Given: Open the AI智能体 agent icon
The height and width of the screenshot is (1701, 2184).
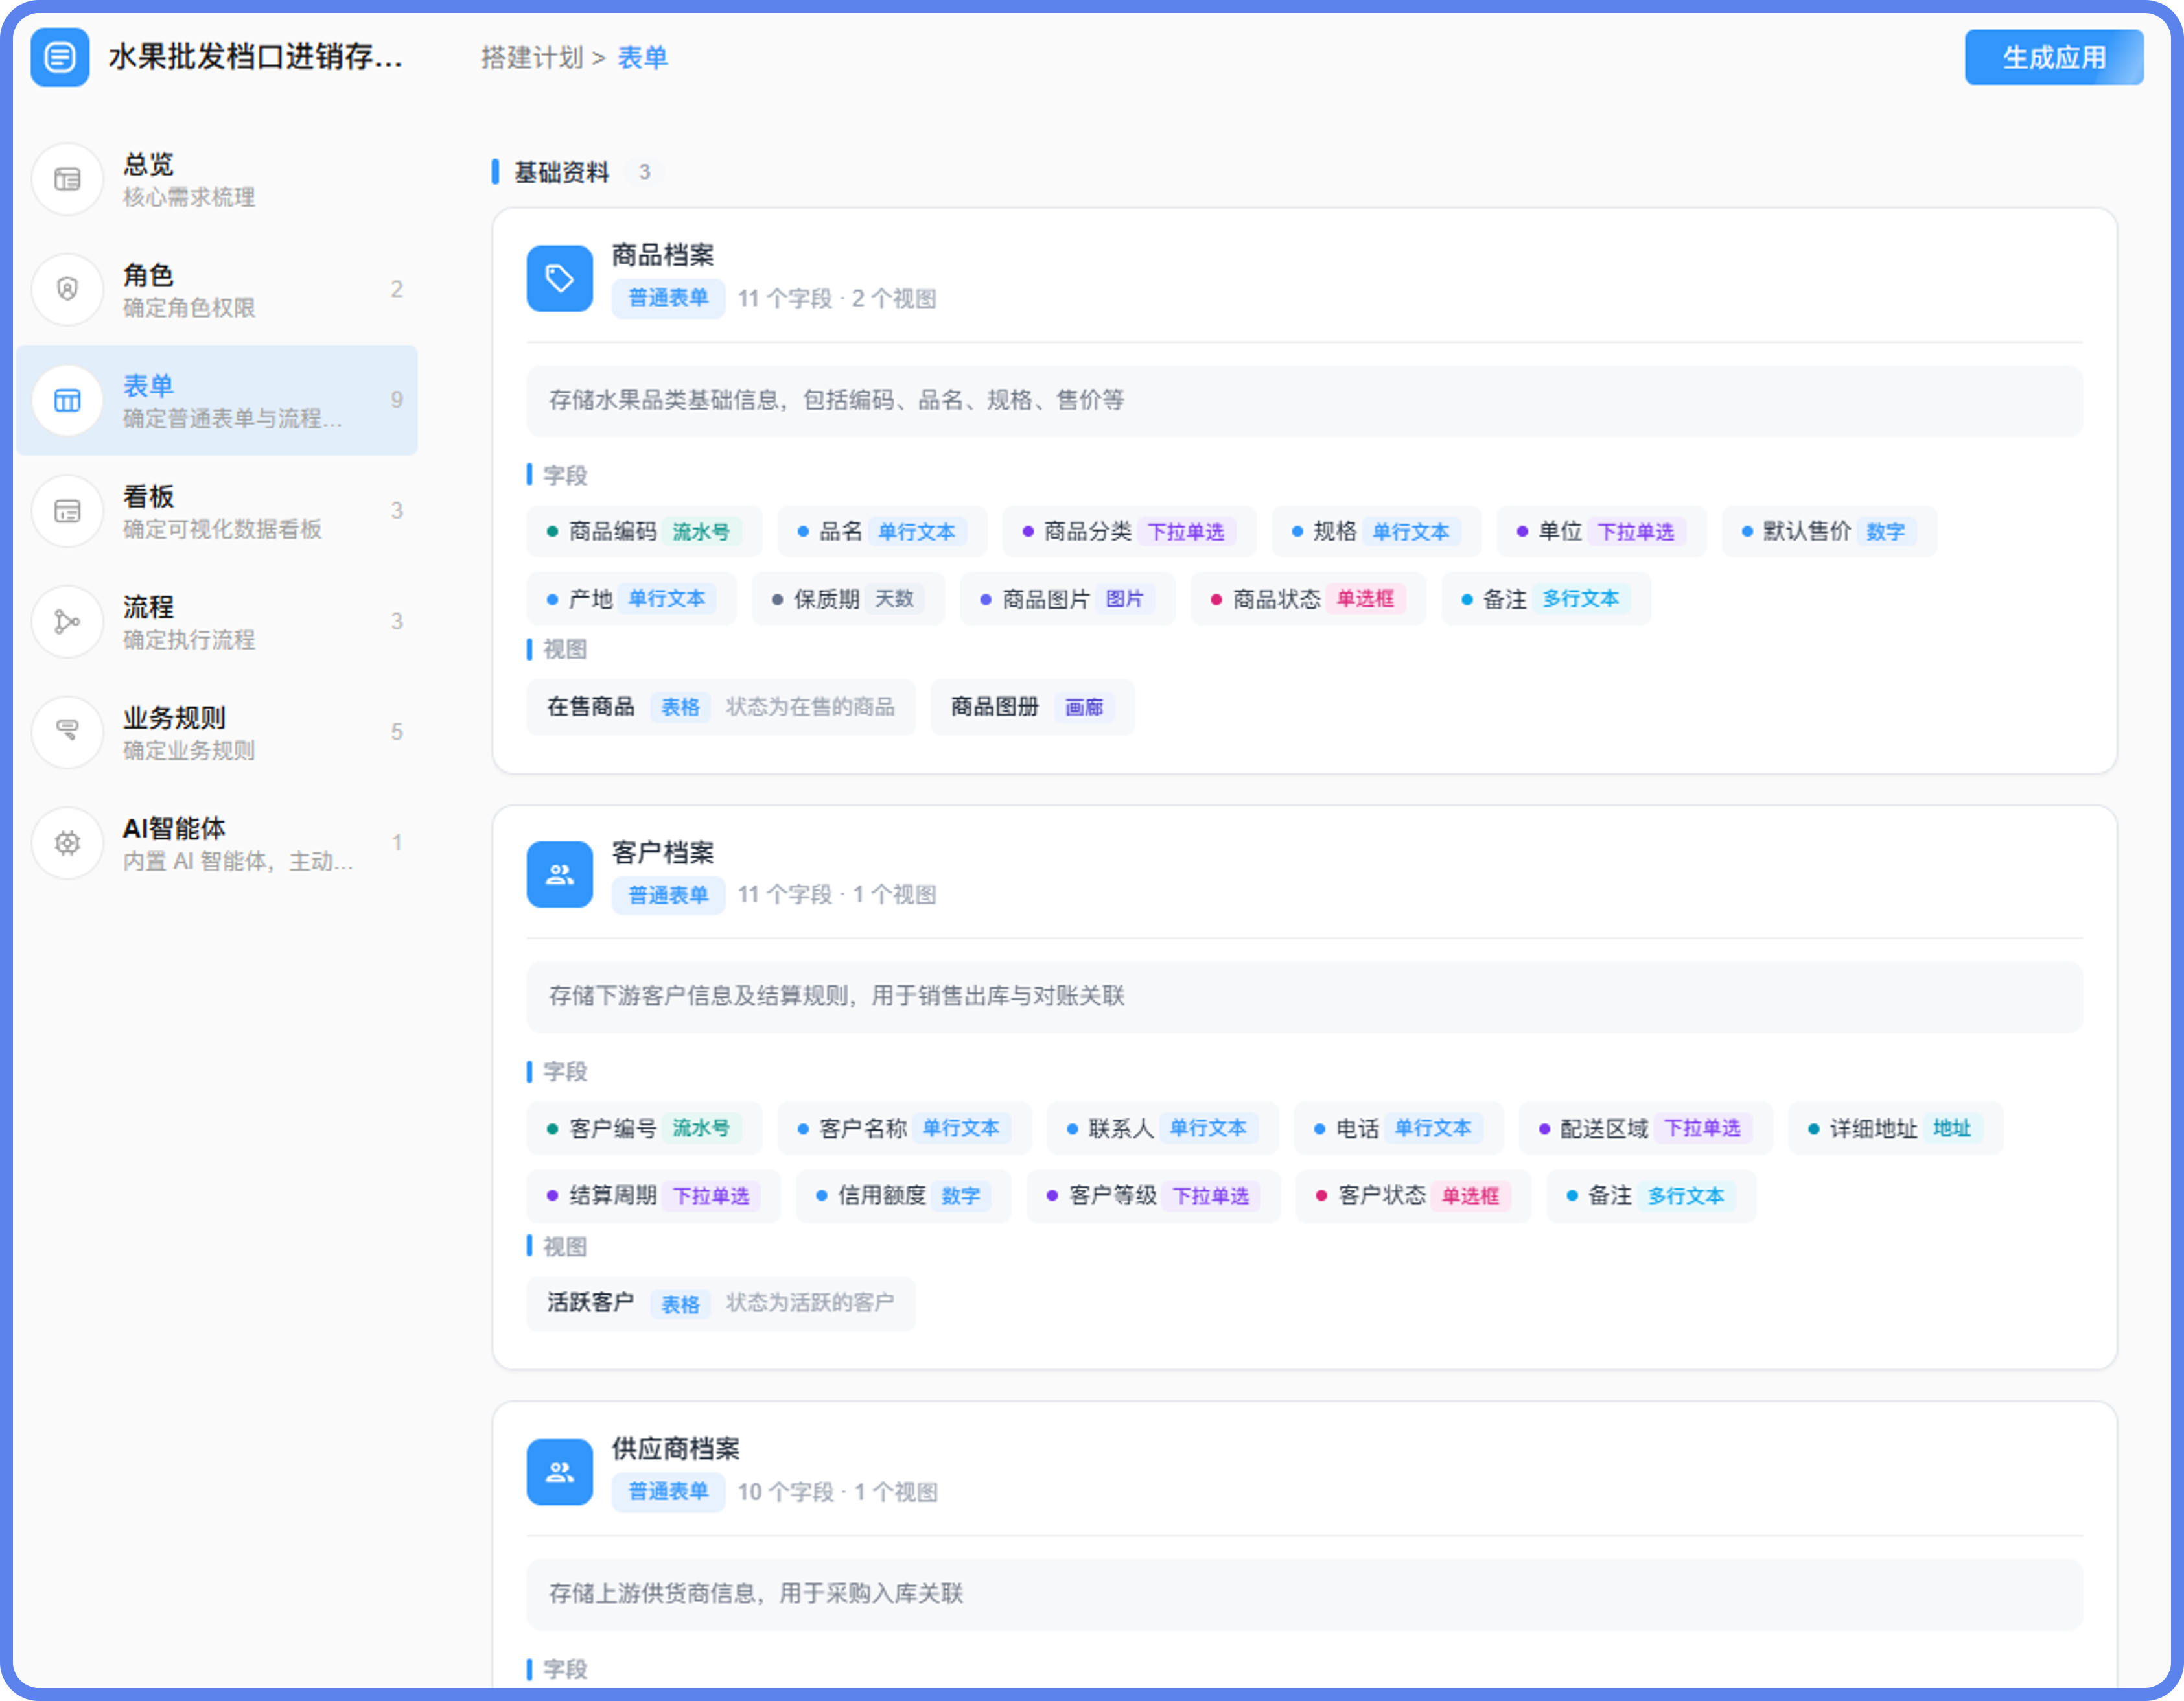Looking at the screenshot, I should [x=67, y=843].
